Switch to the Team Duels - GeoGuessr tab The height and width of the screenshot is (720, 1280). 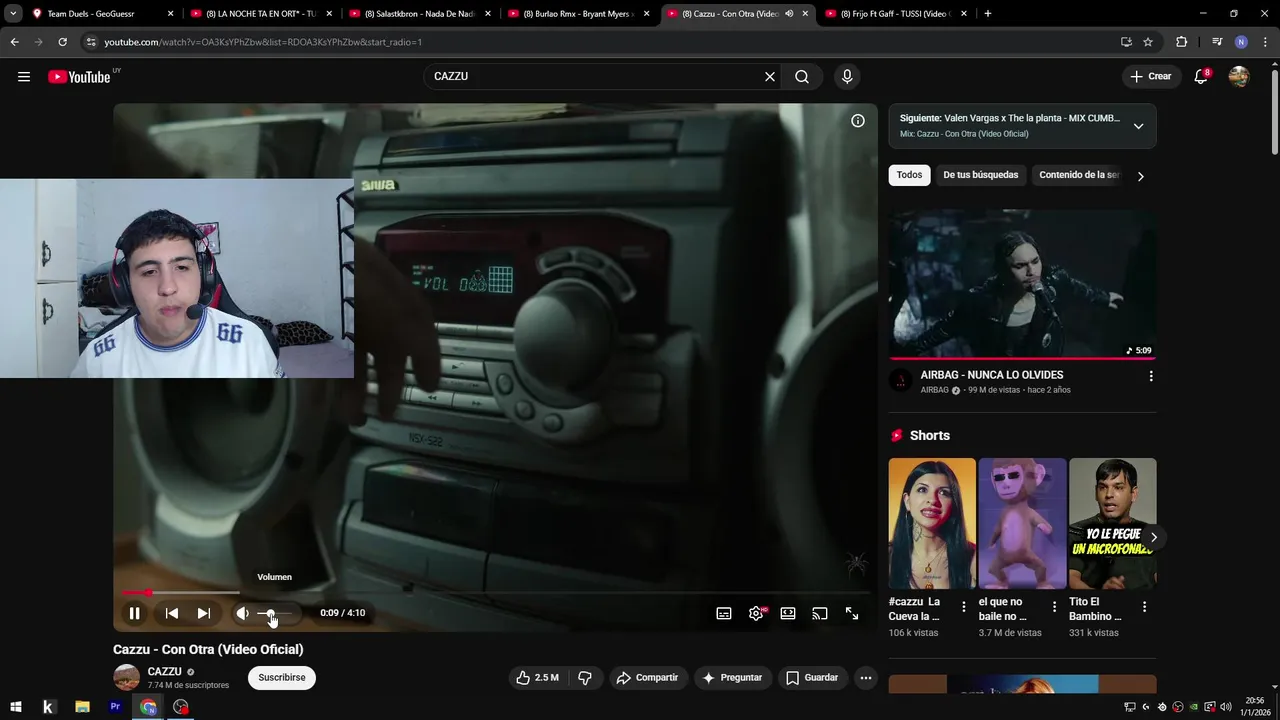coord(103,14)
